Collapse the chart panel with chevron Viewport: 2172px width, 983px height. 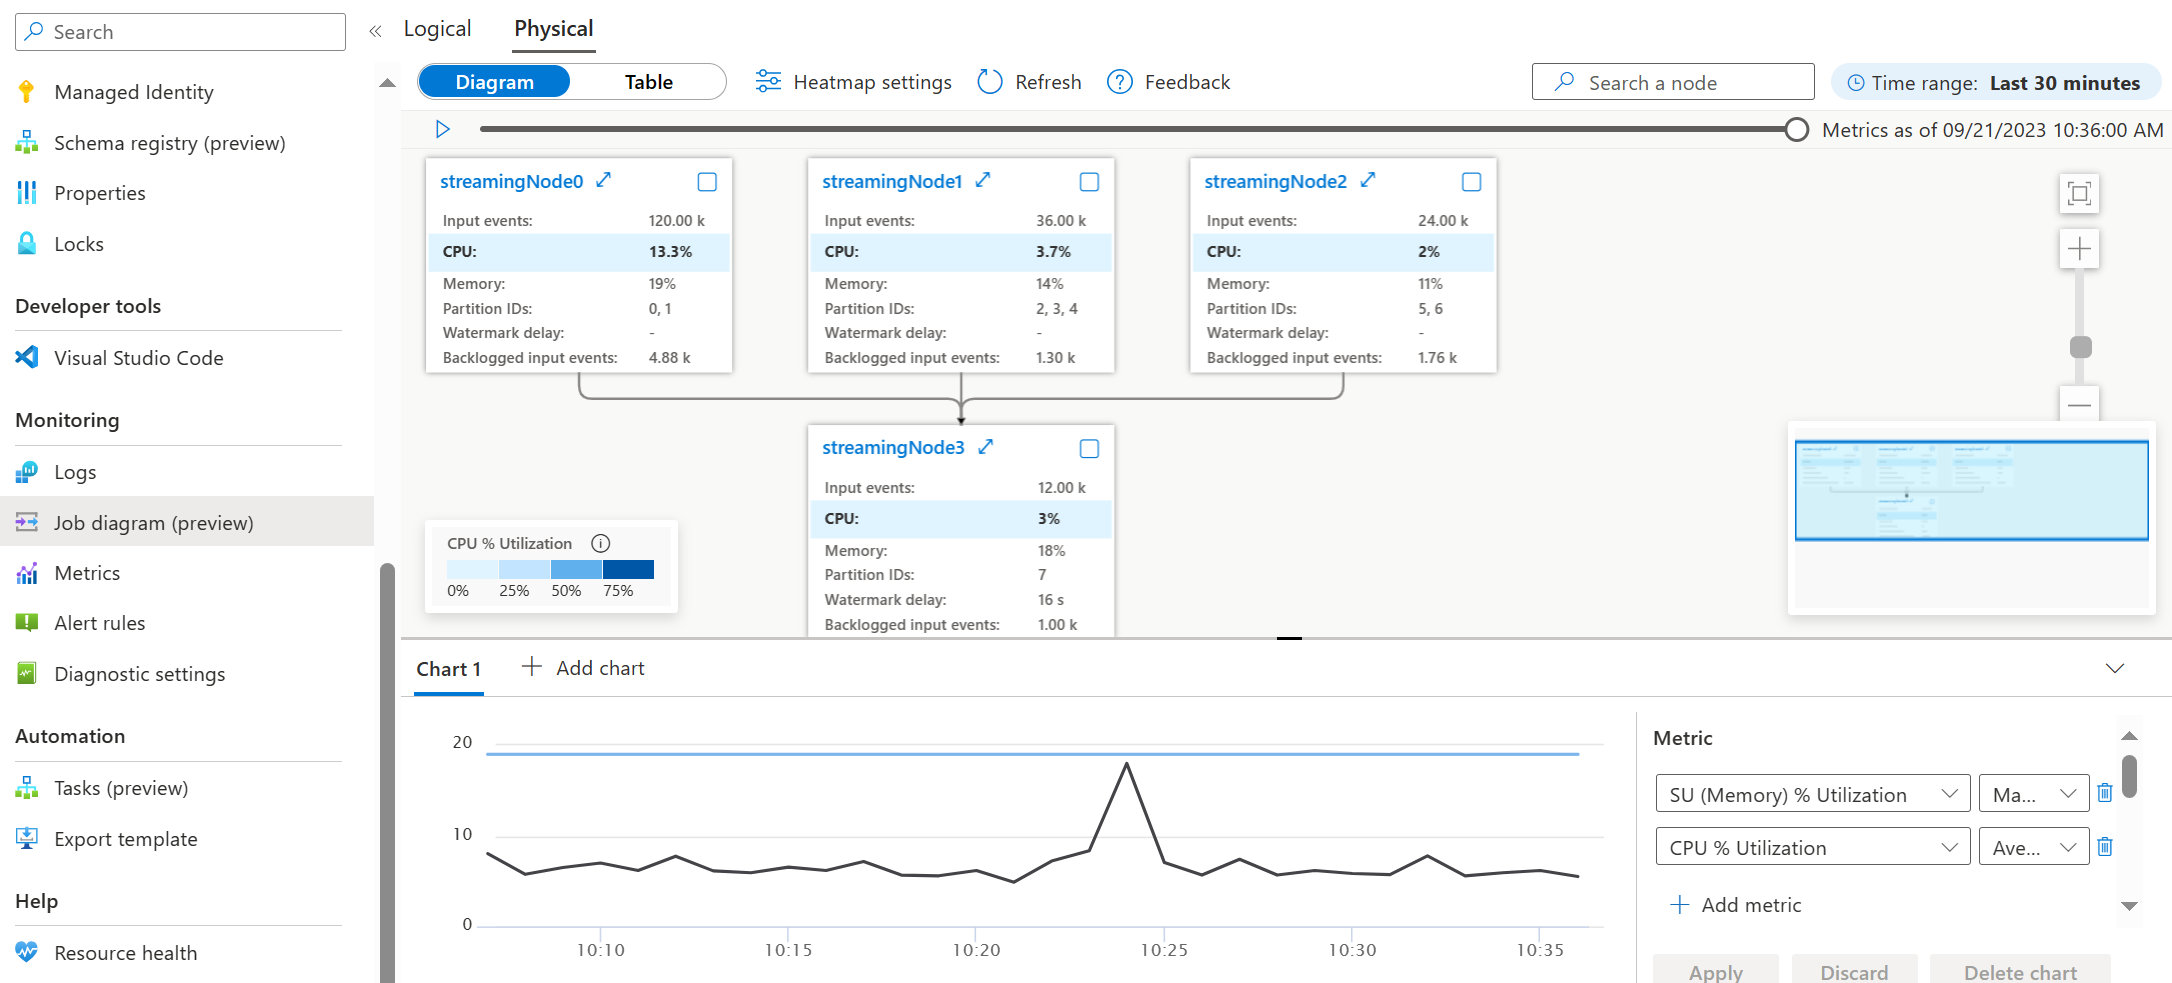pyautogui.click(x=2114, y=668)
